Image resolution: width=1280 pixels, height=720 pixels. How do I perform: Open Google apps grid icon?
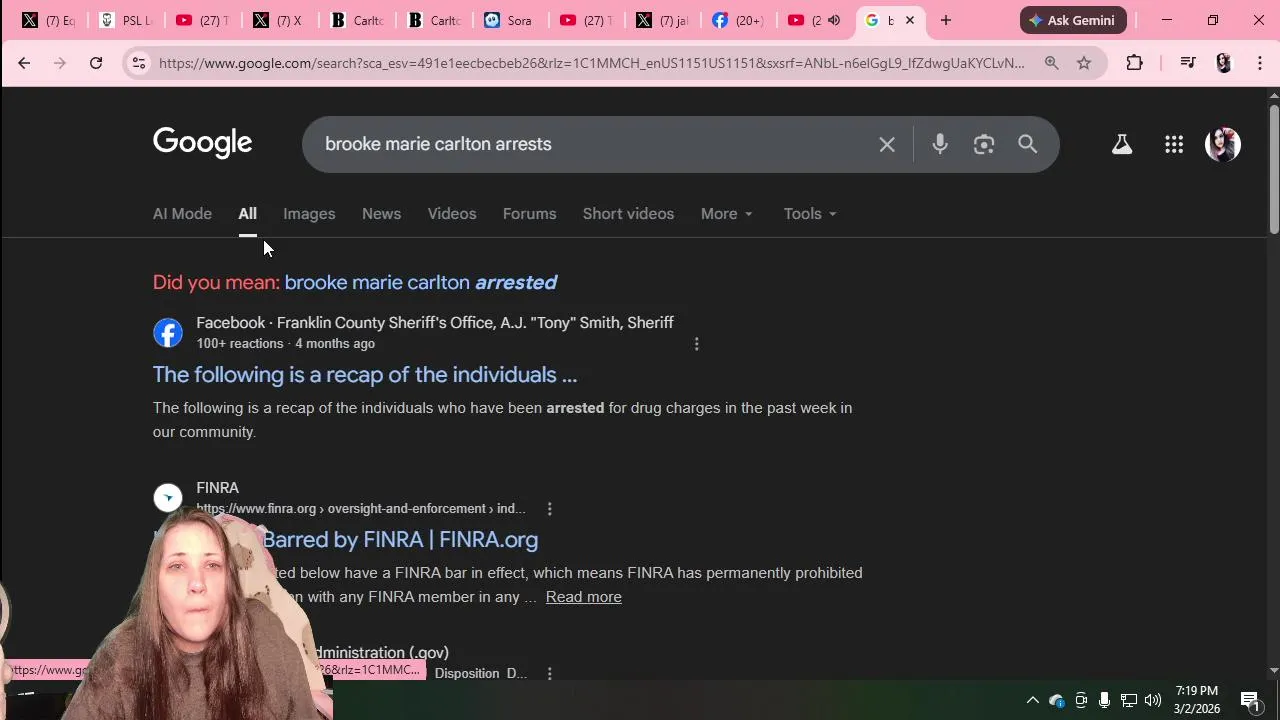coord(1174,144)
